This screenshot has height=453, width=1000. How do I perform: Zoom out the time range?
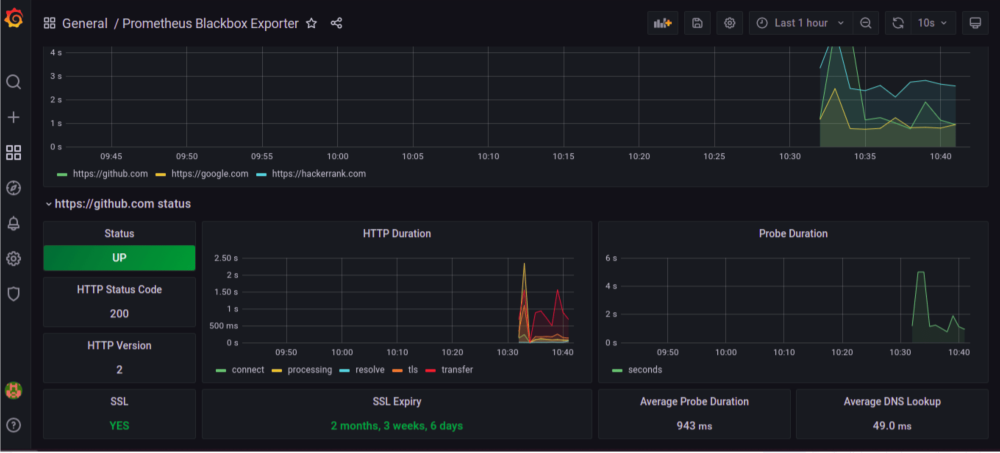pyautogui.click(x=865, y=23)
